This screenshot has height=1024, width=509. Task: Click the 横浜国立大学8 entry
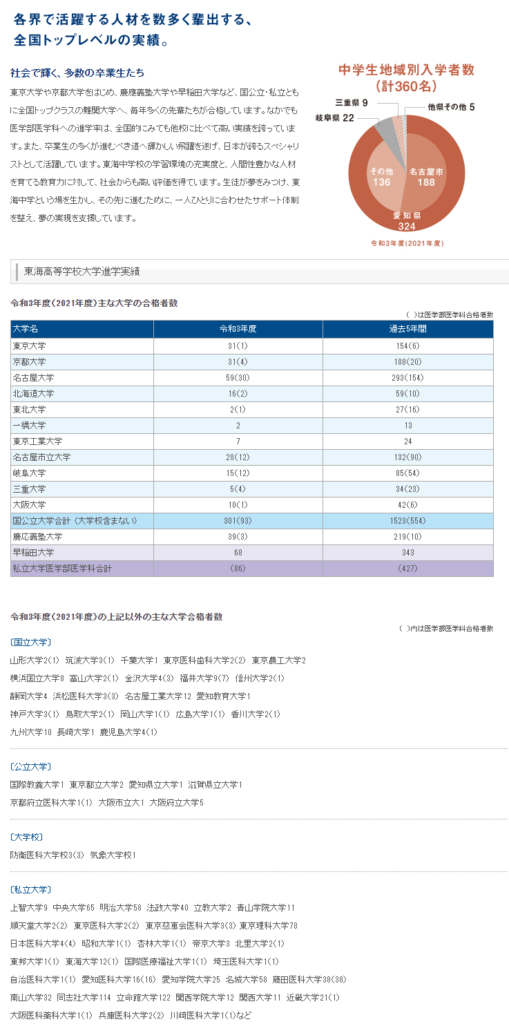point(37,678)
